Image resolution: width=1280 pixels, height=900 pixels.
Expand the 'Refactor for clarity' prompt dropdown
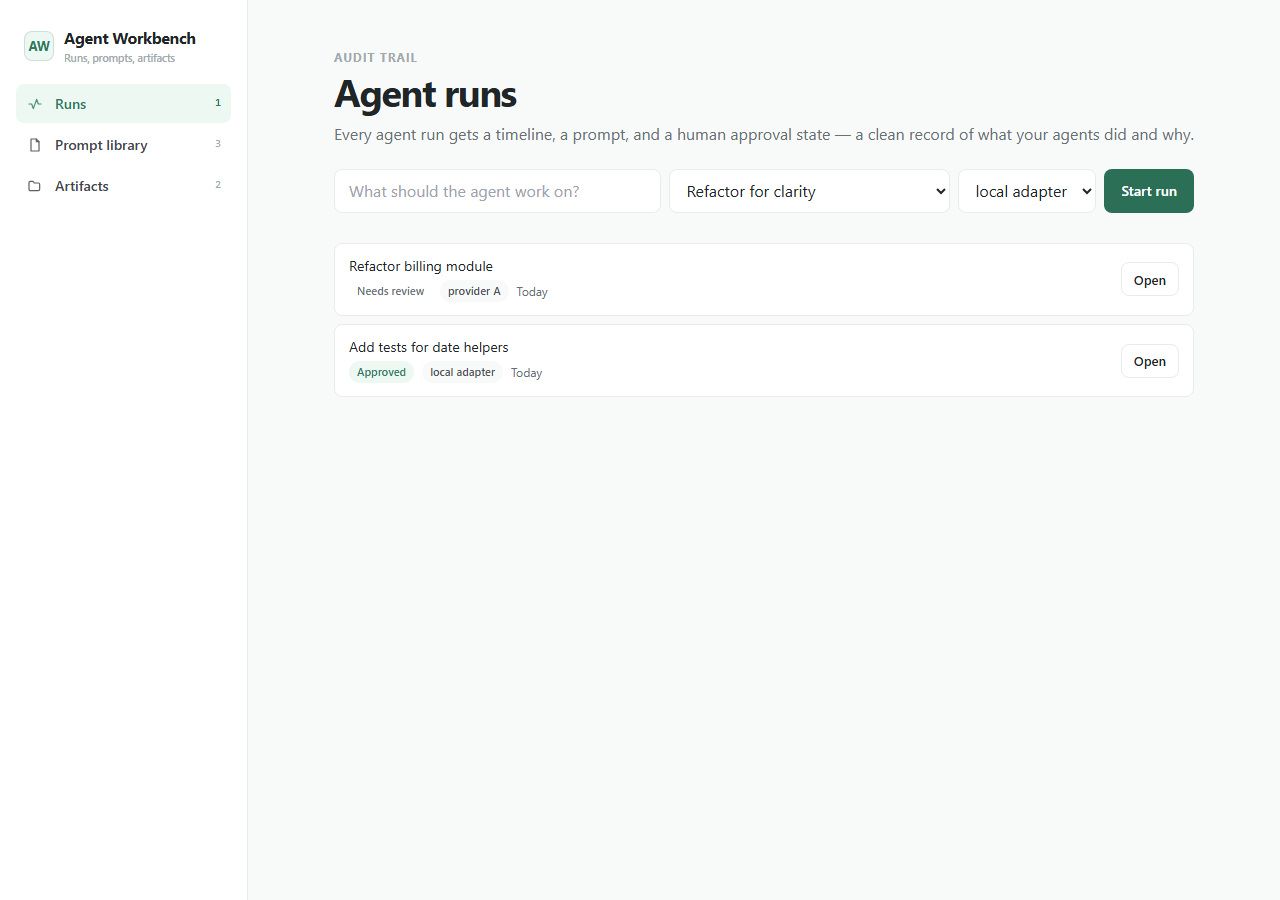[x=809, y=191]
